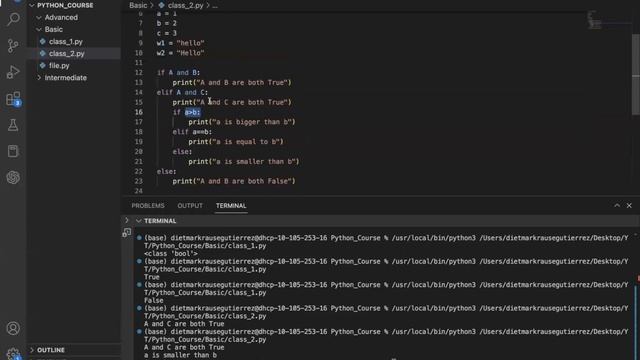Open the Extensions view
The width and height of the screenshot is (640, 360).
tap(13, 99)
